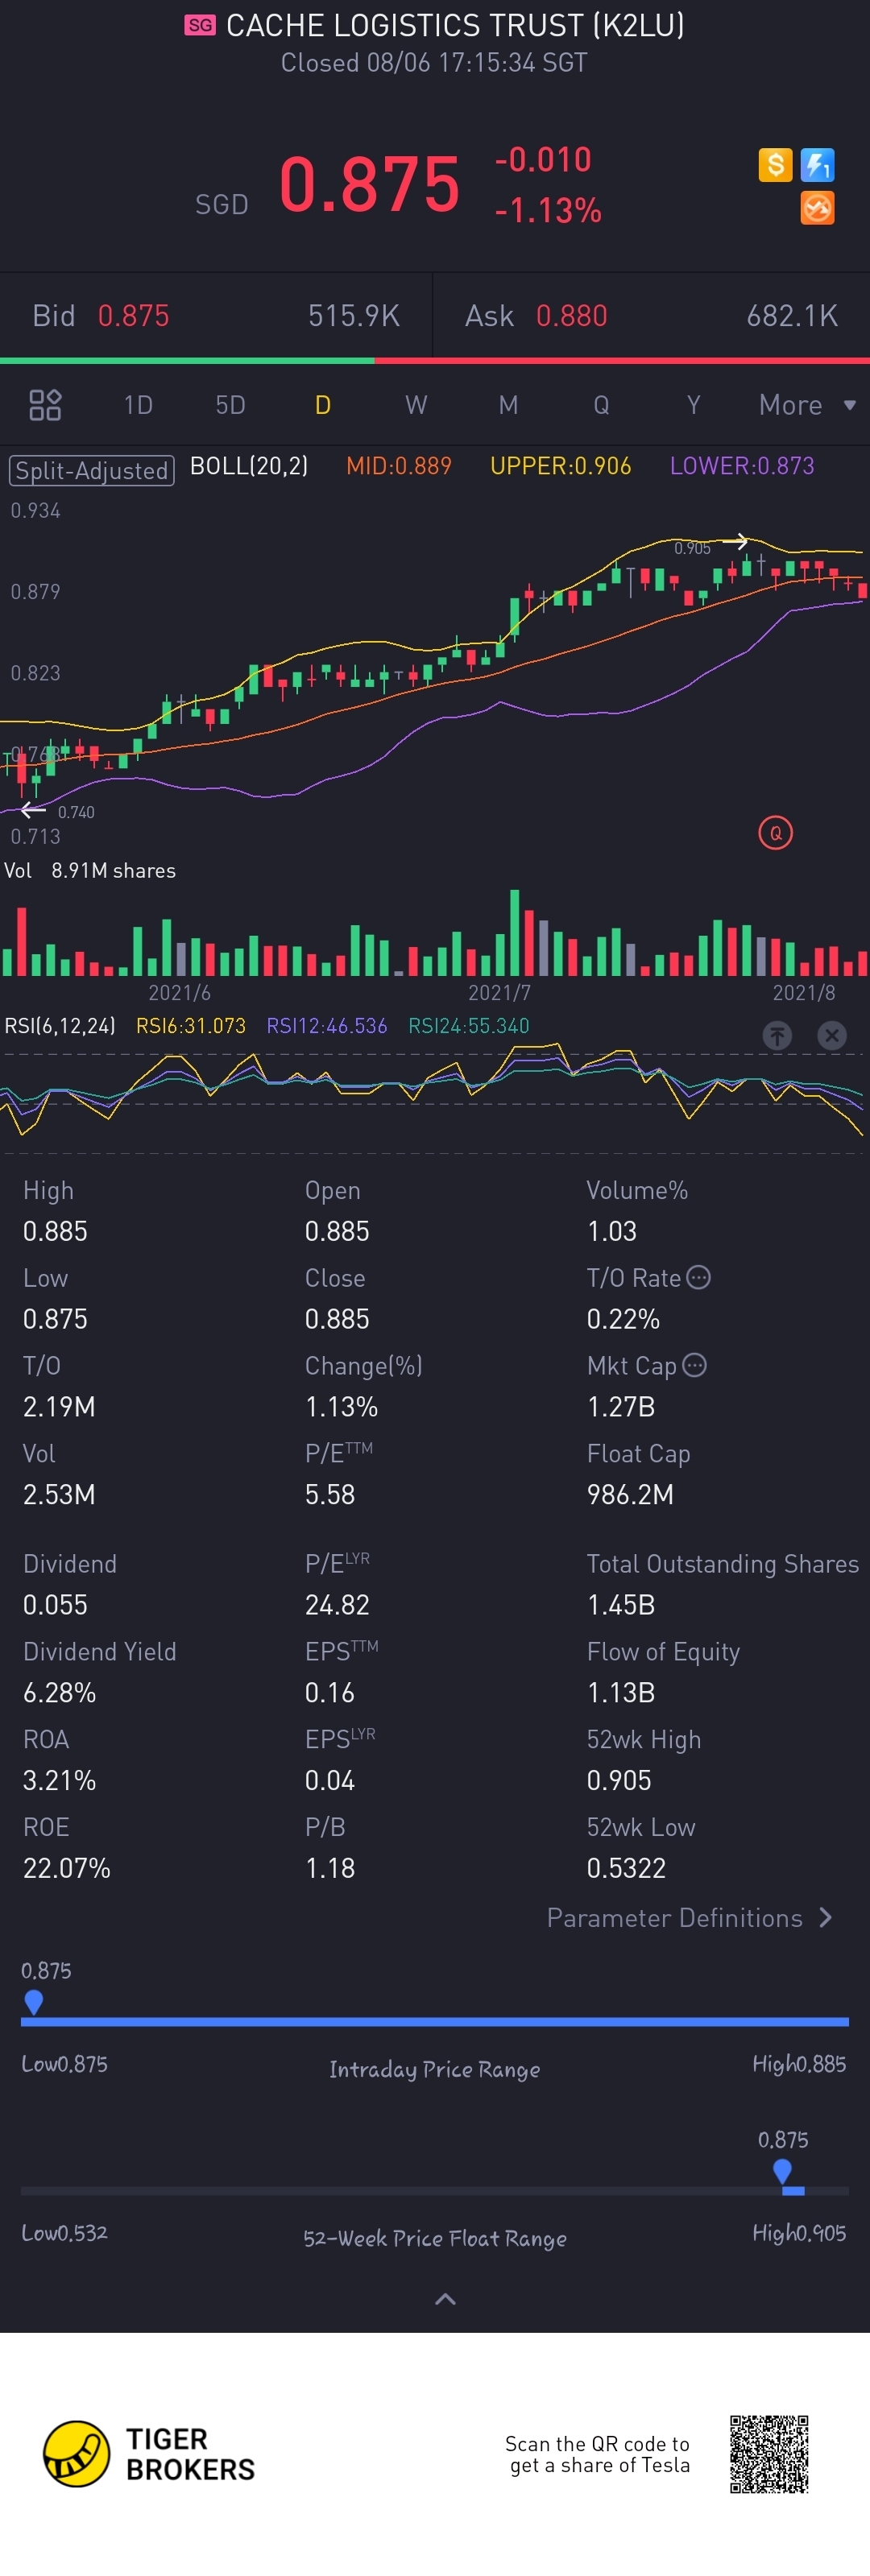Tap the SG market flag badge
Image resolution: width=870 pixels, height=2576 pixels.
click(x=200, y=26)
